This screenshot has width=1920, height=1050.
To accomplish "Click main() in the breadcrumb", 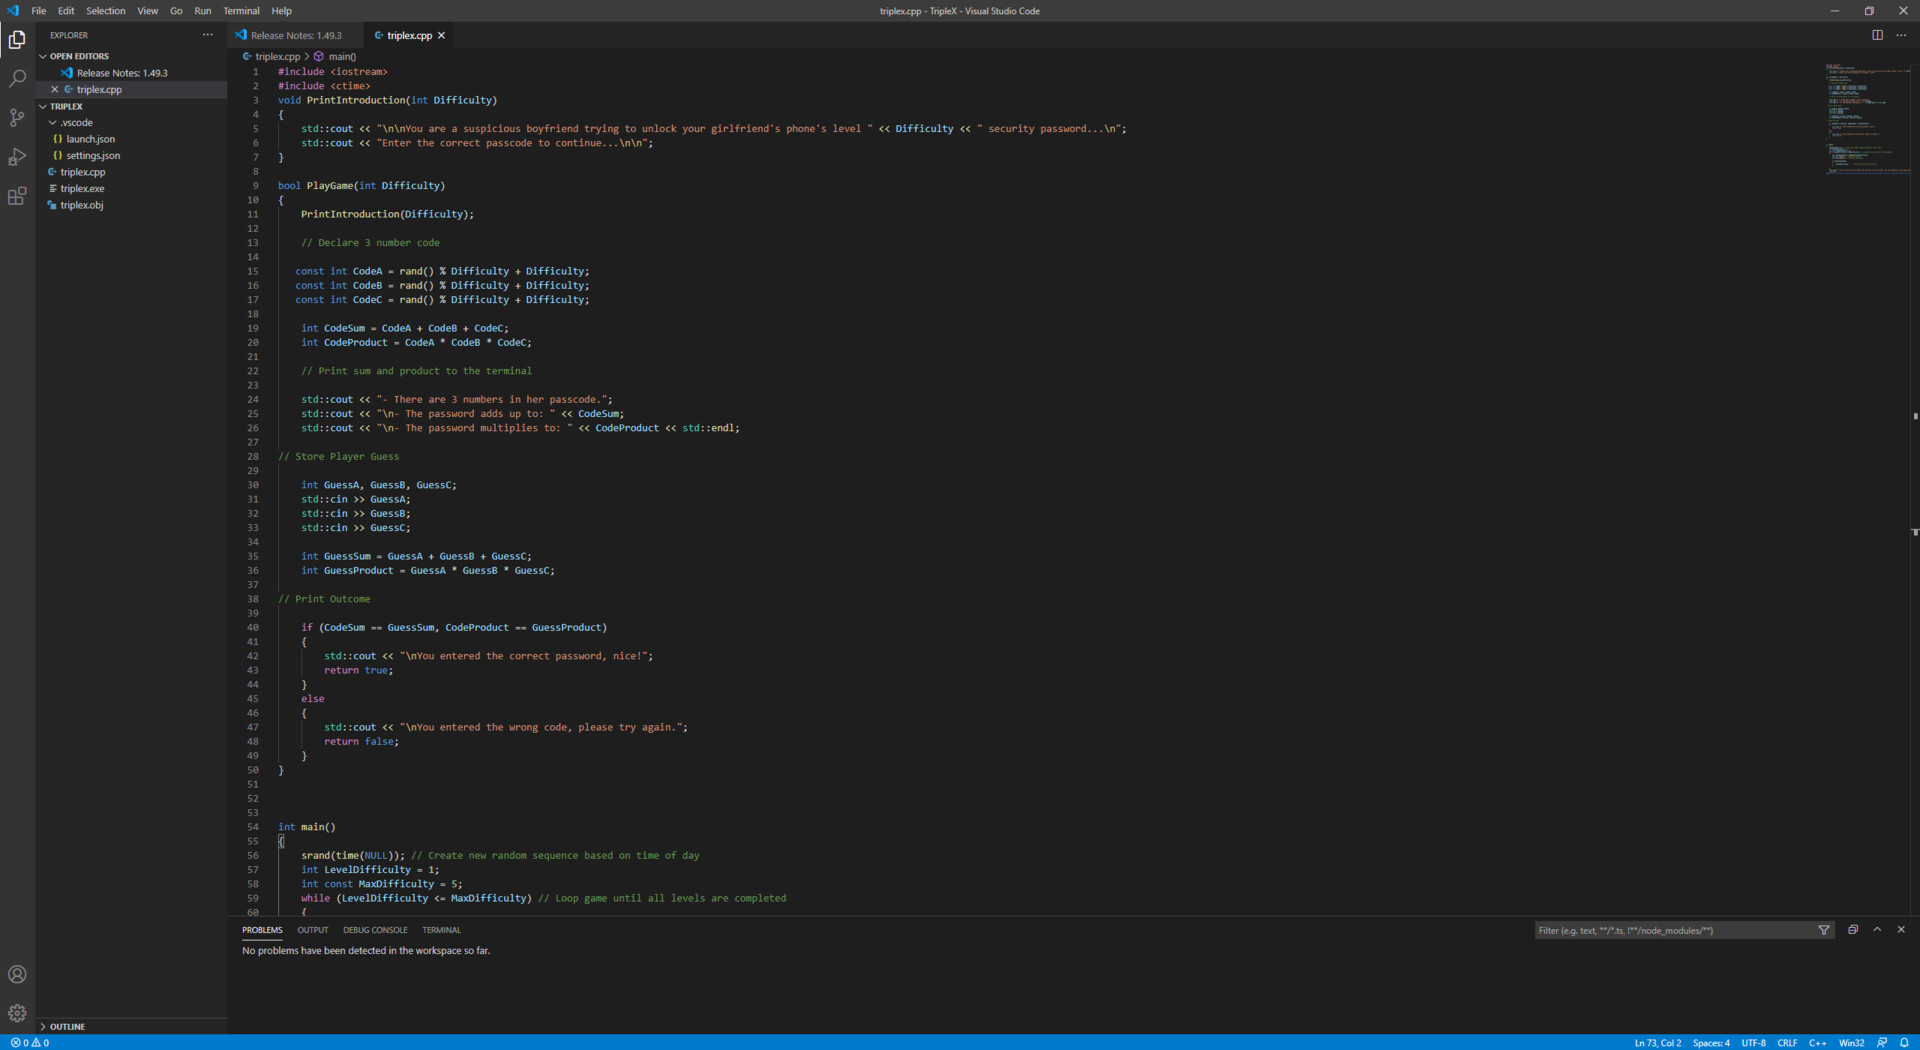I will point(341,56).
